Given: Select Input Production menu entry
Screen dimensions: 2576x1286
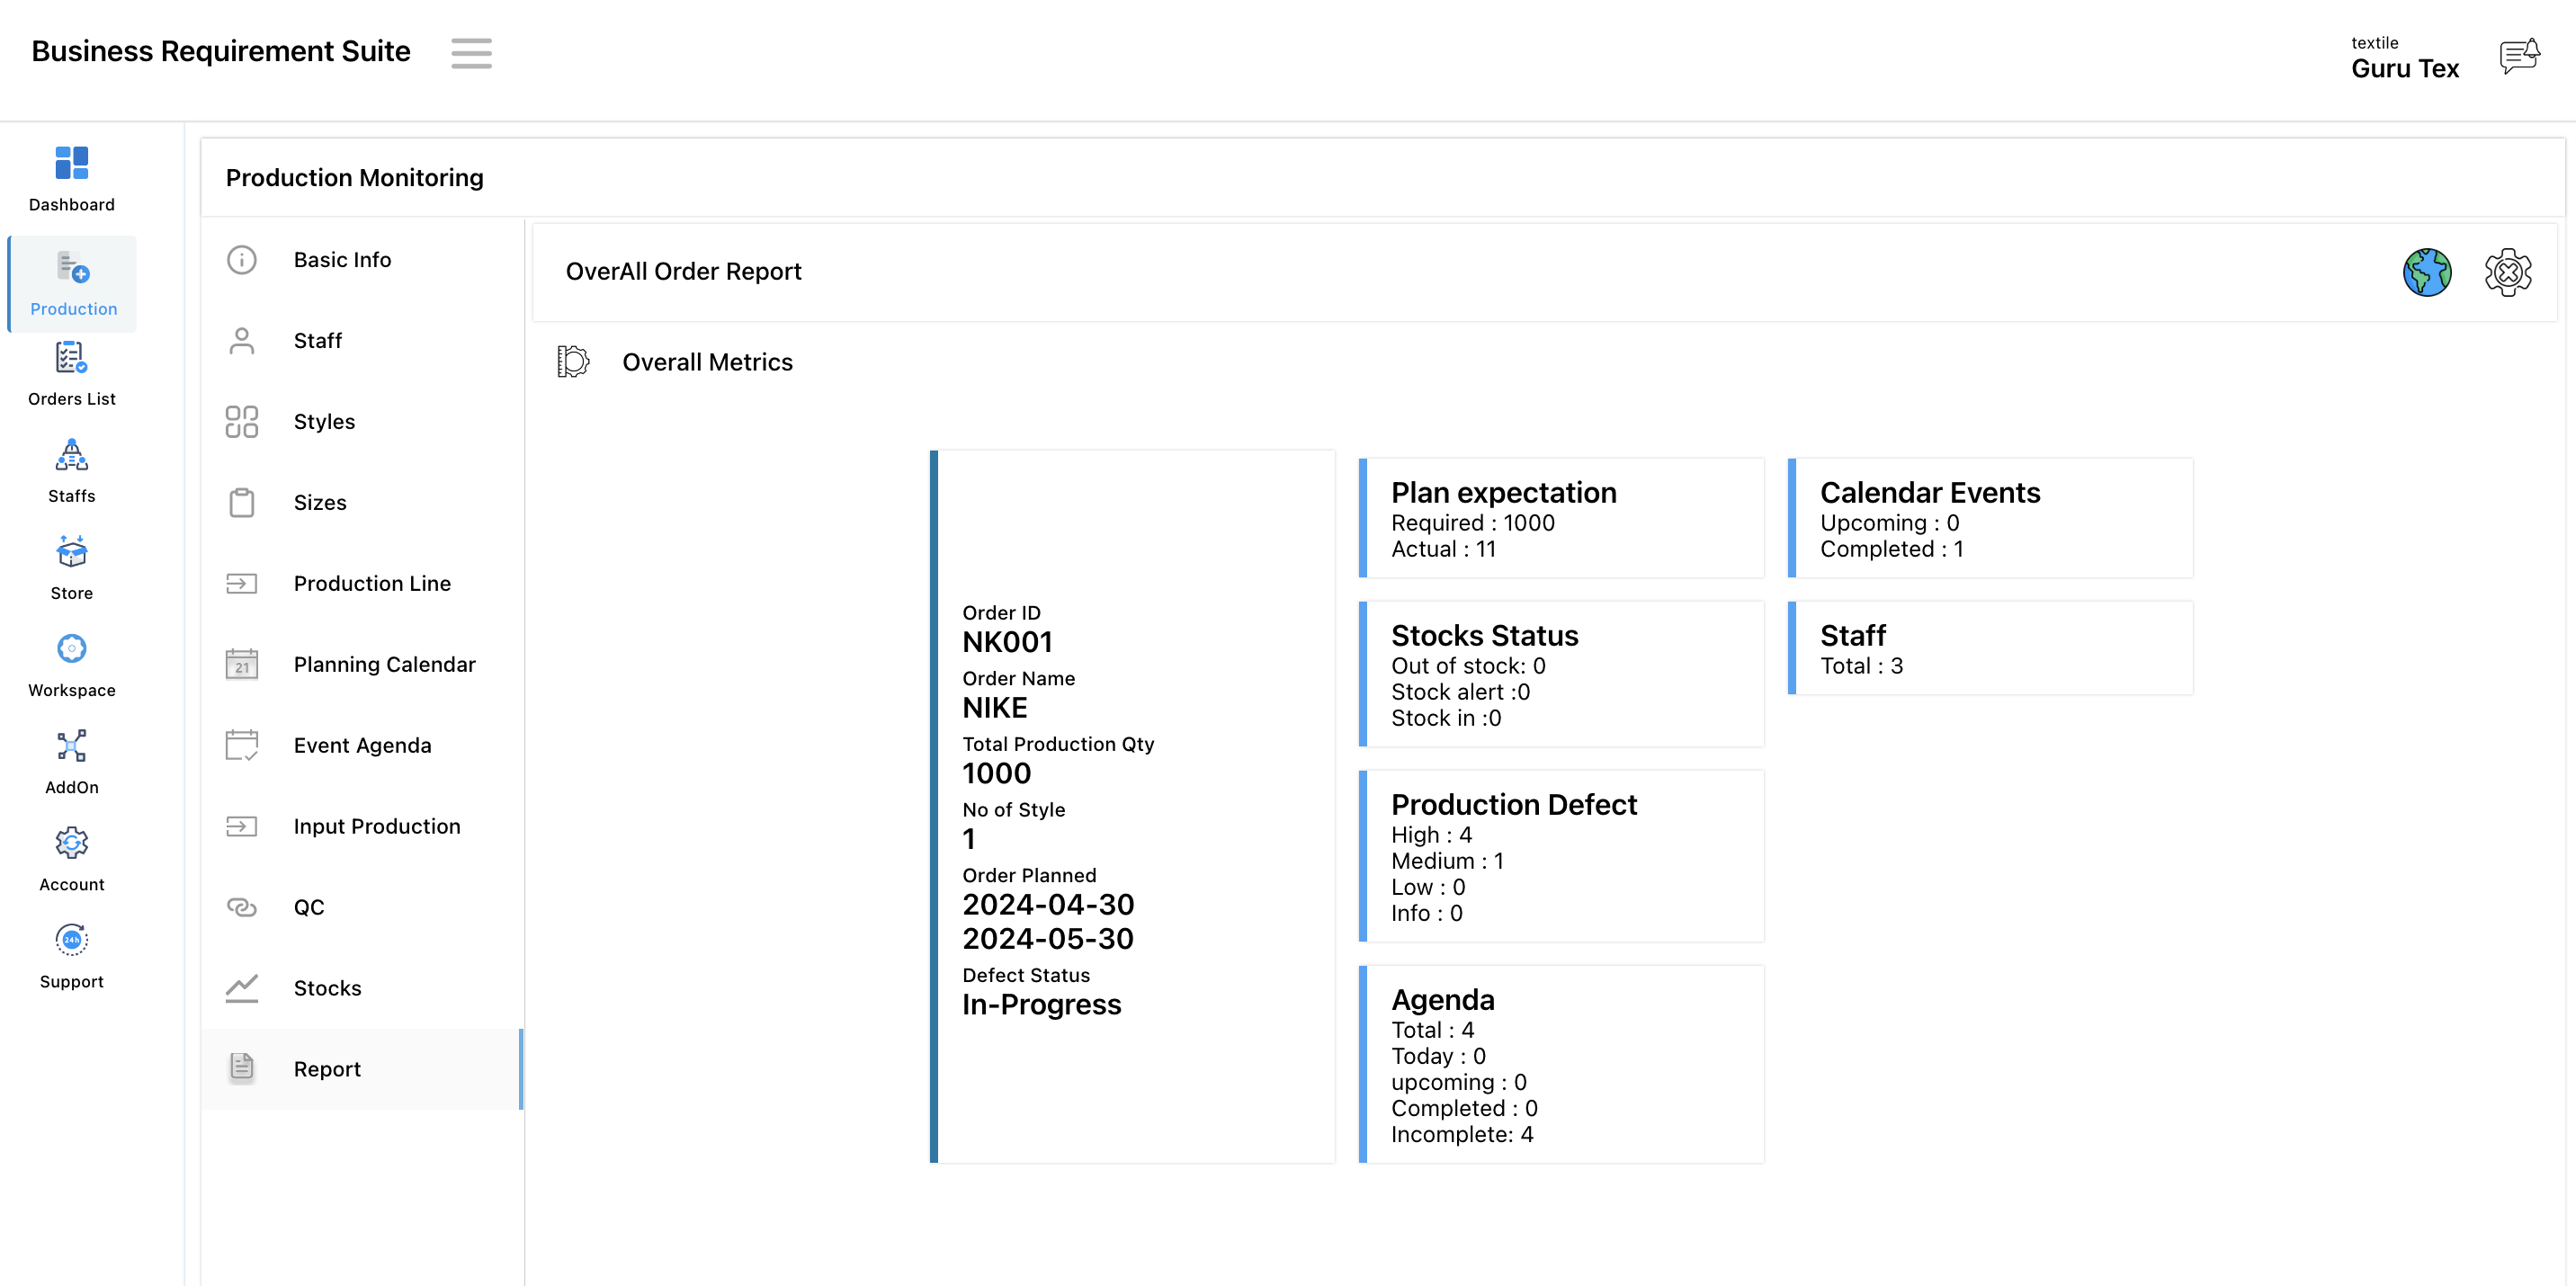Looking at the screenshot, I should point(362,827).
